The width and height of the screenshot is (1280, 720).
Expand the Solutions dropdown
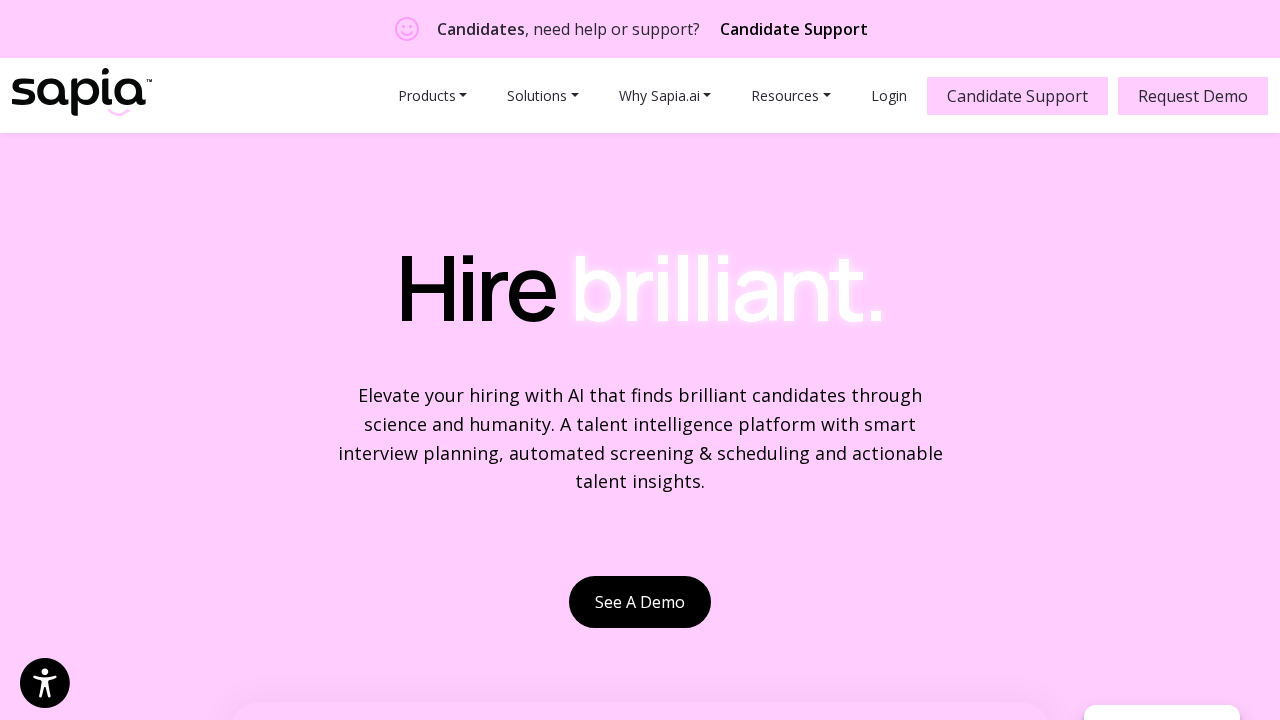coord(542,96)
